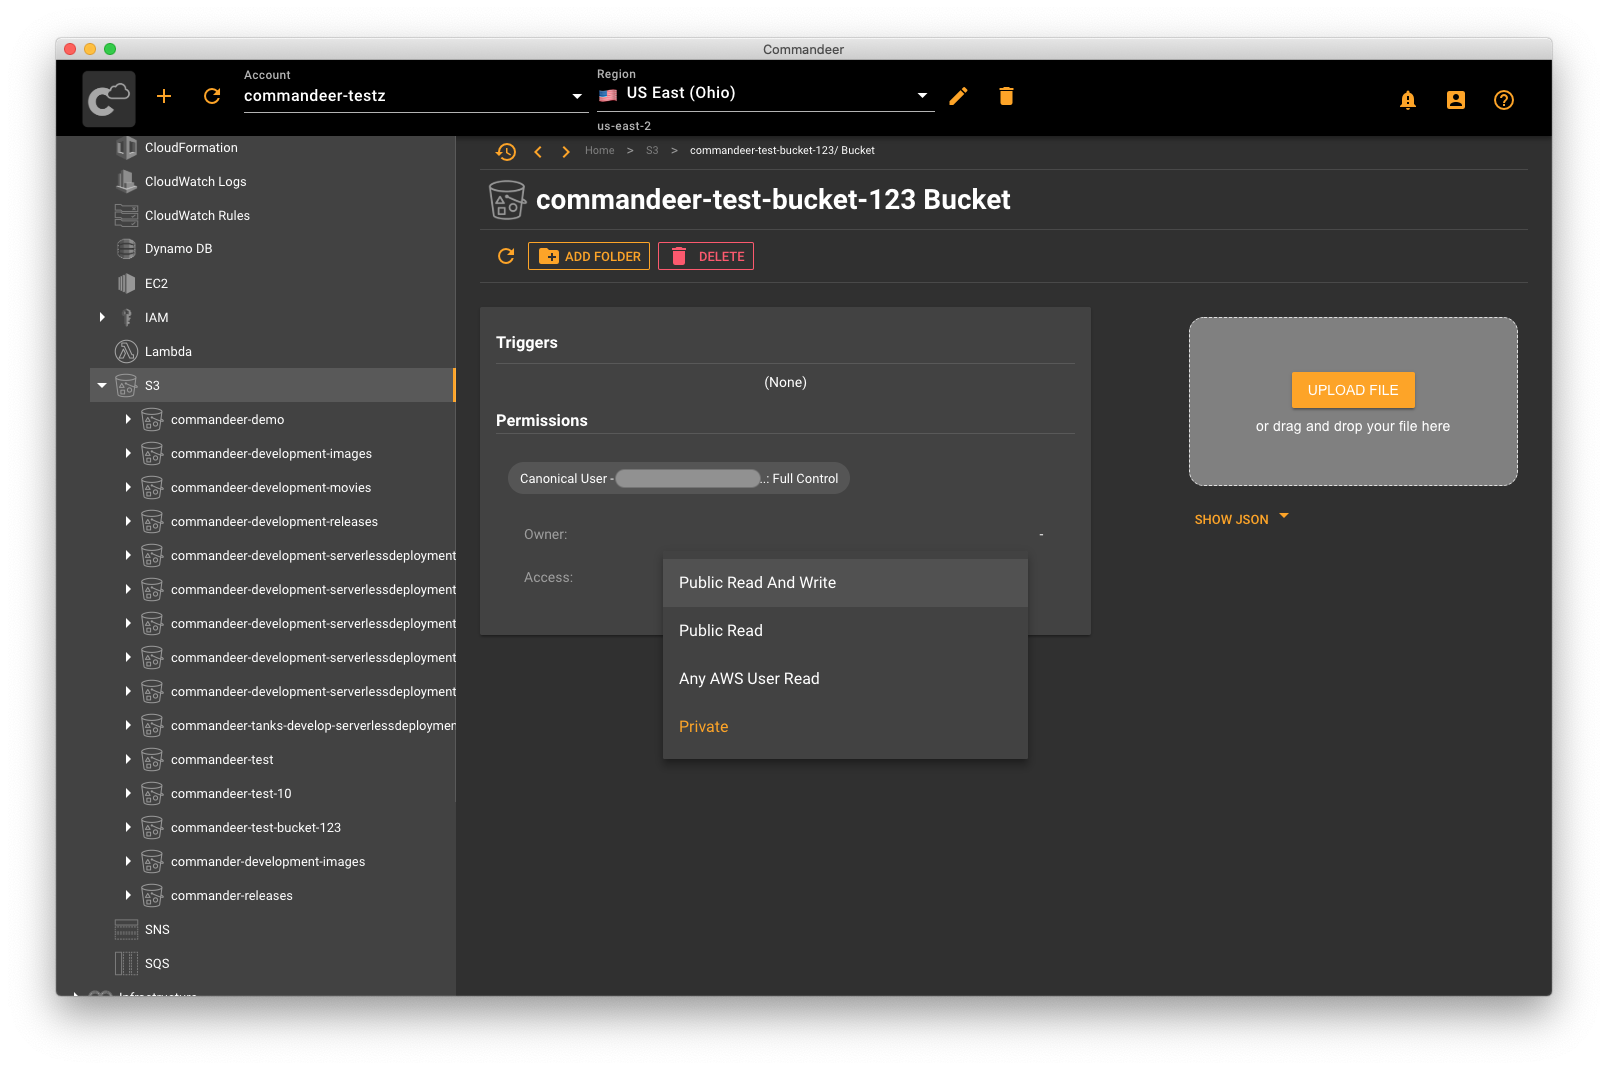Viewport: 1608px width, 1070px height.
Task: Open the Region dropdown
Action: 765,94
